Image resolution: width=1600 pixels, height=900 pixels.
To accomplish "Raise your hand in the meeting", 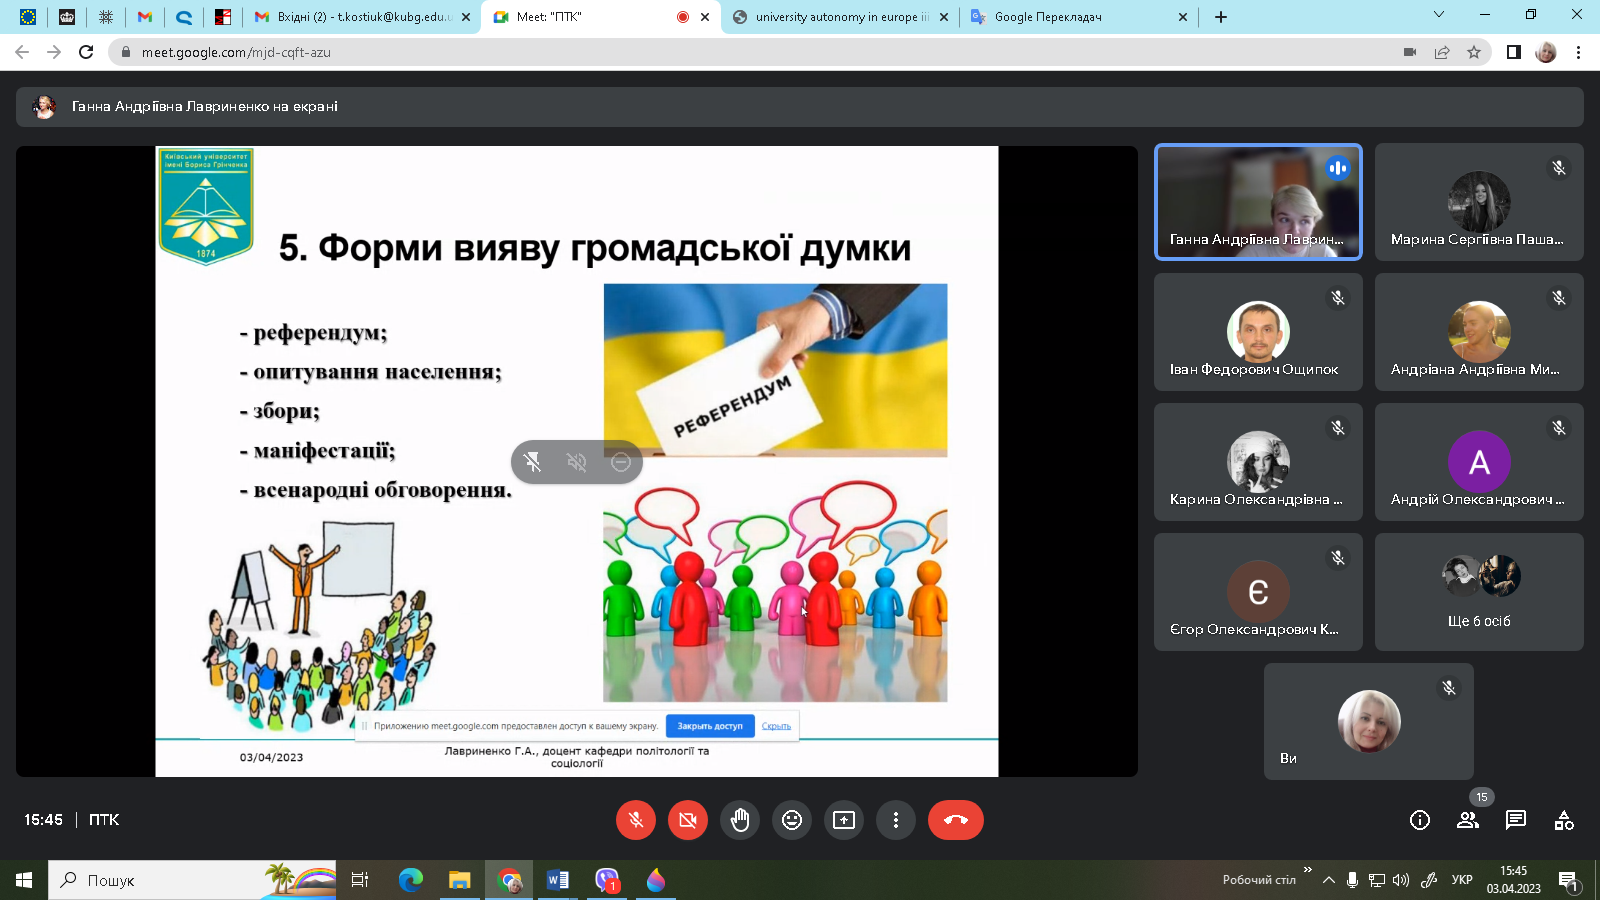I will [x=740, y=819].
